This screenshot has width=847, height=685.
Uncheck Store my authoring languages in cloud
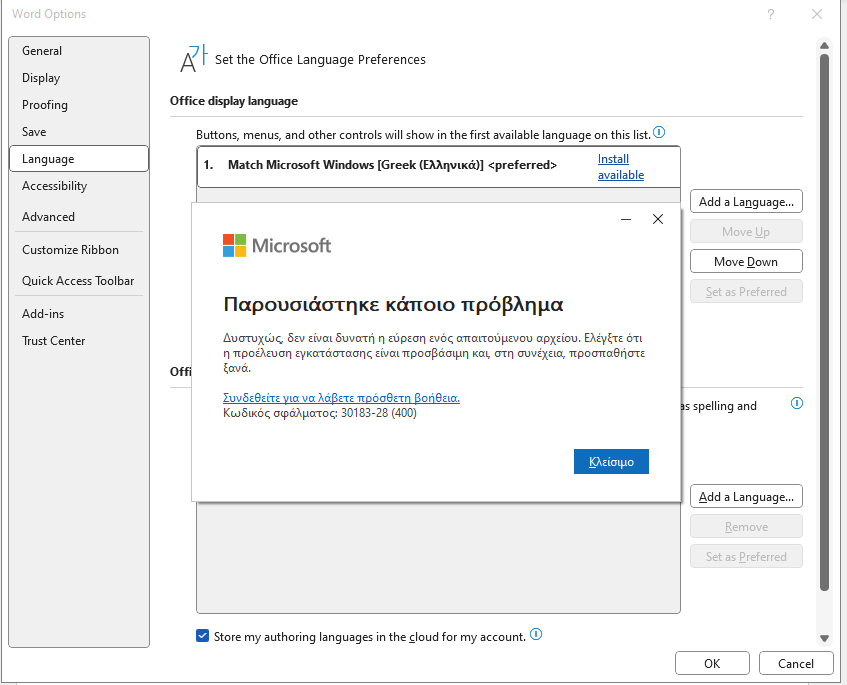(x=203, y=636)
